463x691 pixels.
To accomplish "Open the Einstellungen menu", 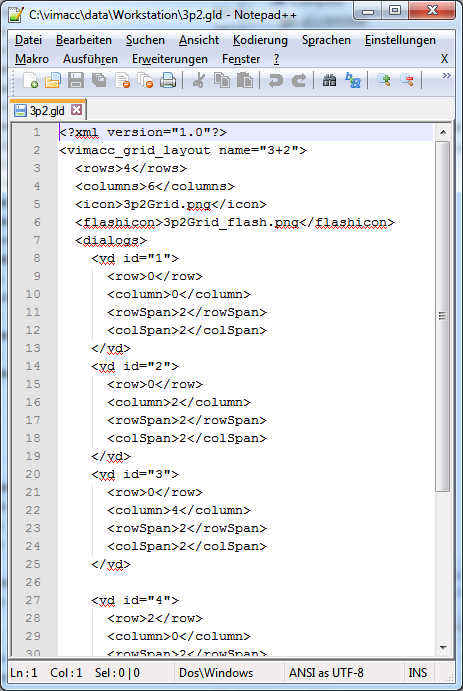I will (x=400, y=40).
